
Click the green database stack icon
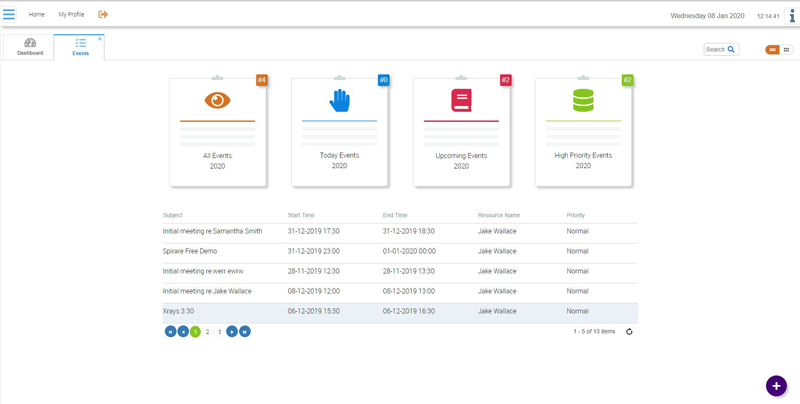tap(583, 100)
